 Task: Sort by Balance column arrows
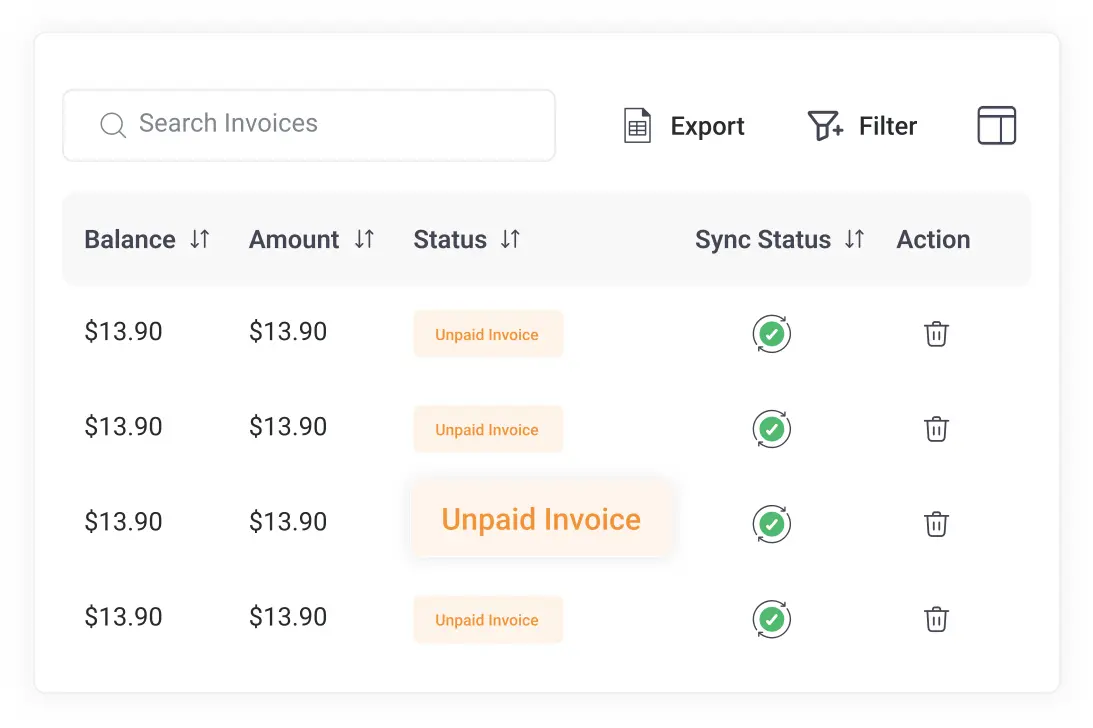click(200, 240)
